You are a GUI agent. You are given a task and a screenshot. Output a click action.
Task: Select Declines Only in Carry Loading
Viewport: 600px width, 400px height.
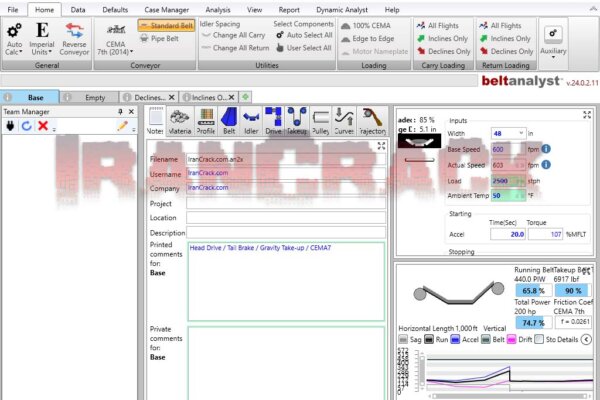[x=443, y=51]
